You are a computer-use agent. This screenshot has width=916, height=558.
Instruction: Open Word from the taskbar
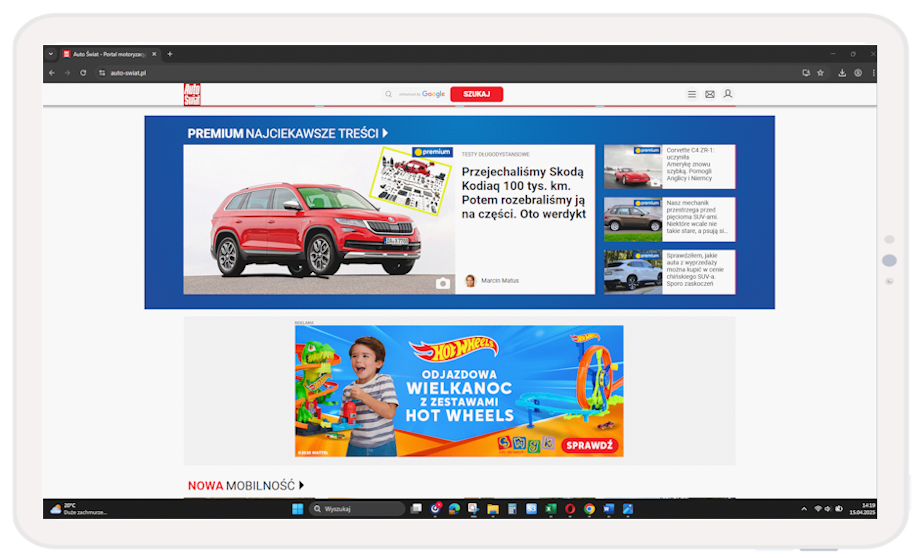tap(609, 509)
